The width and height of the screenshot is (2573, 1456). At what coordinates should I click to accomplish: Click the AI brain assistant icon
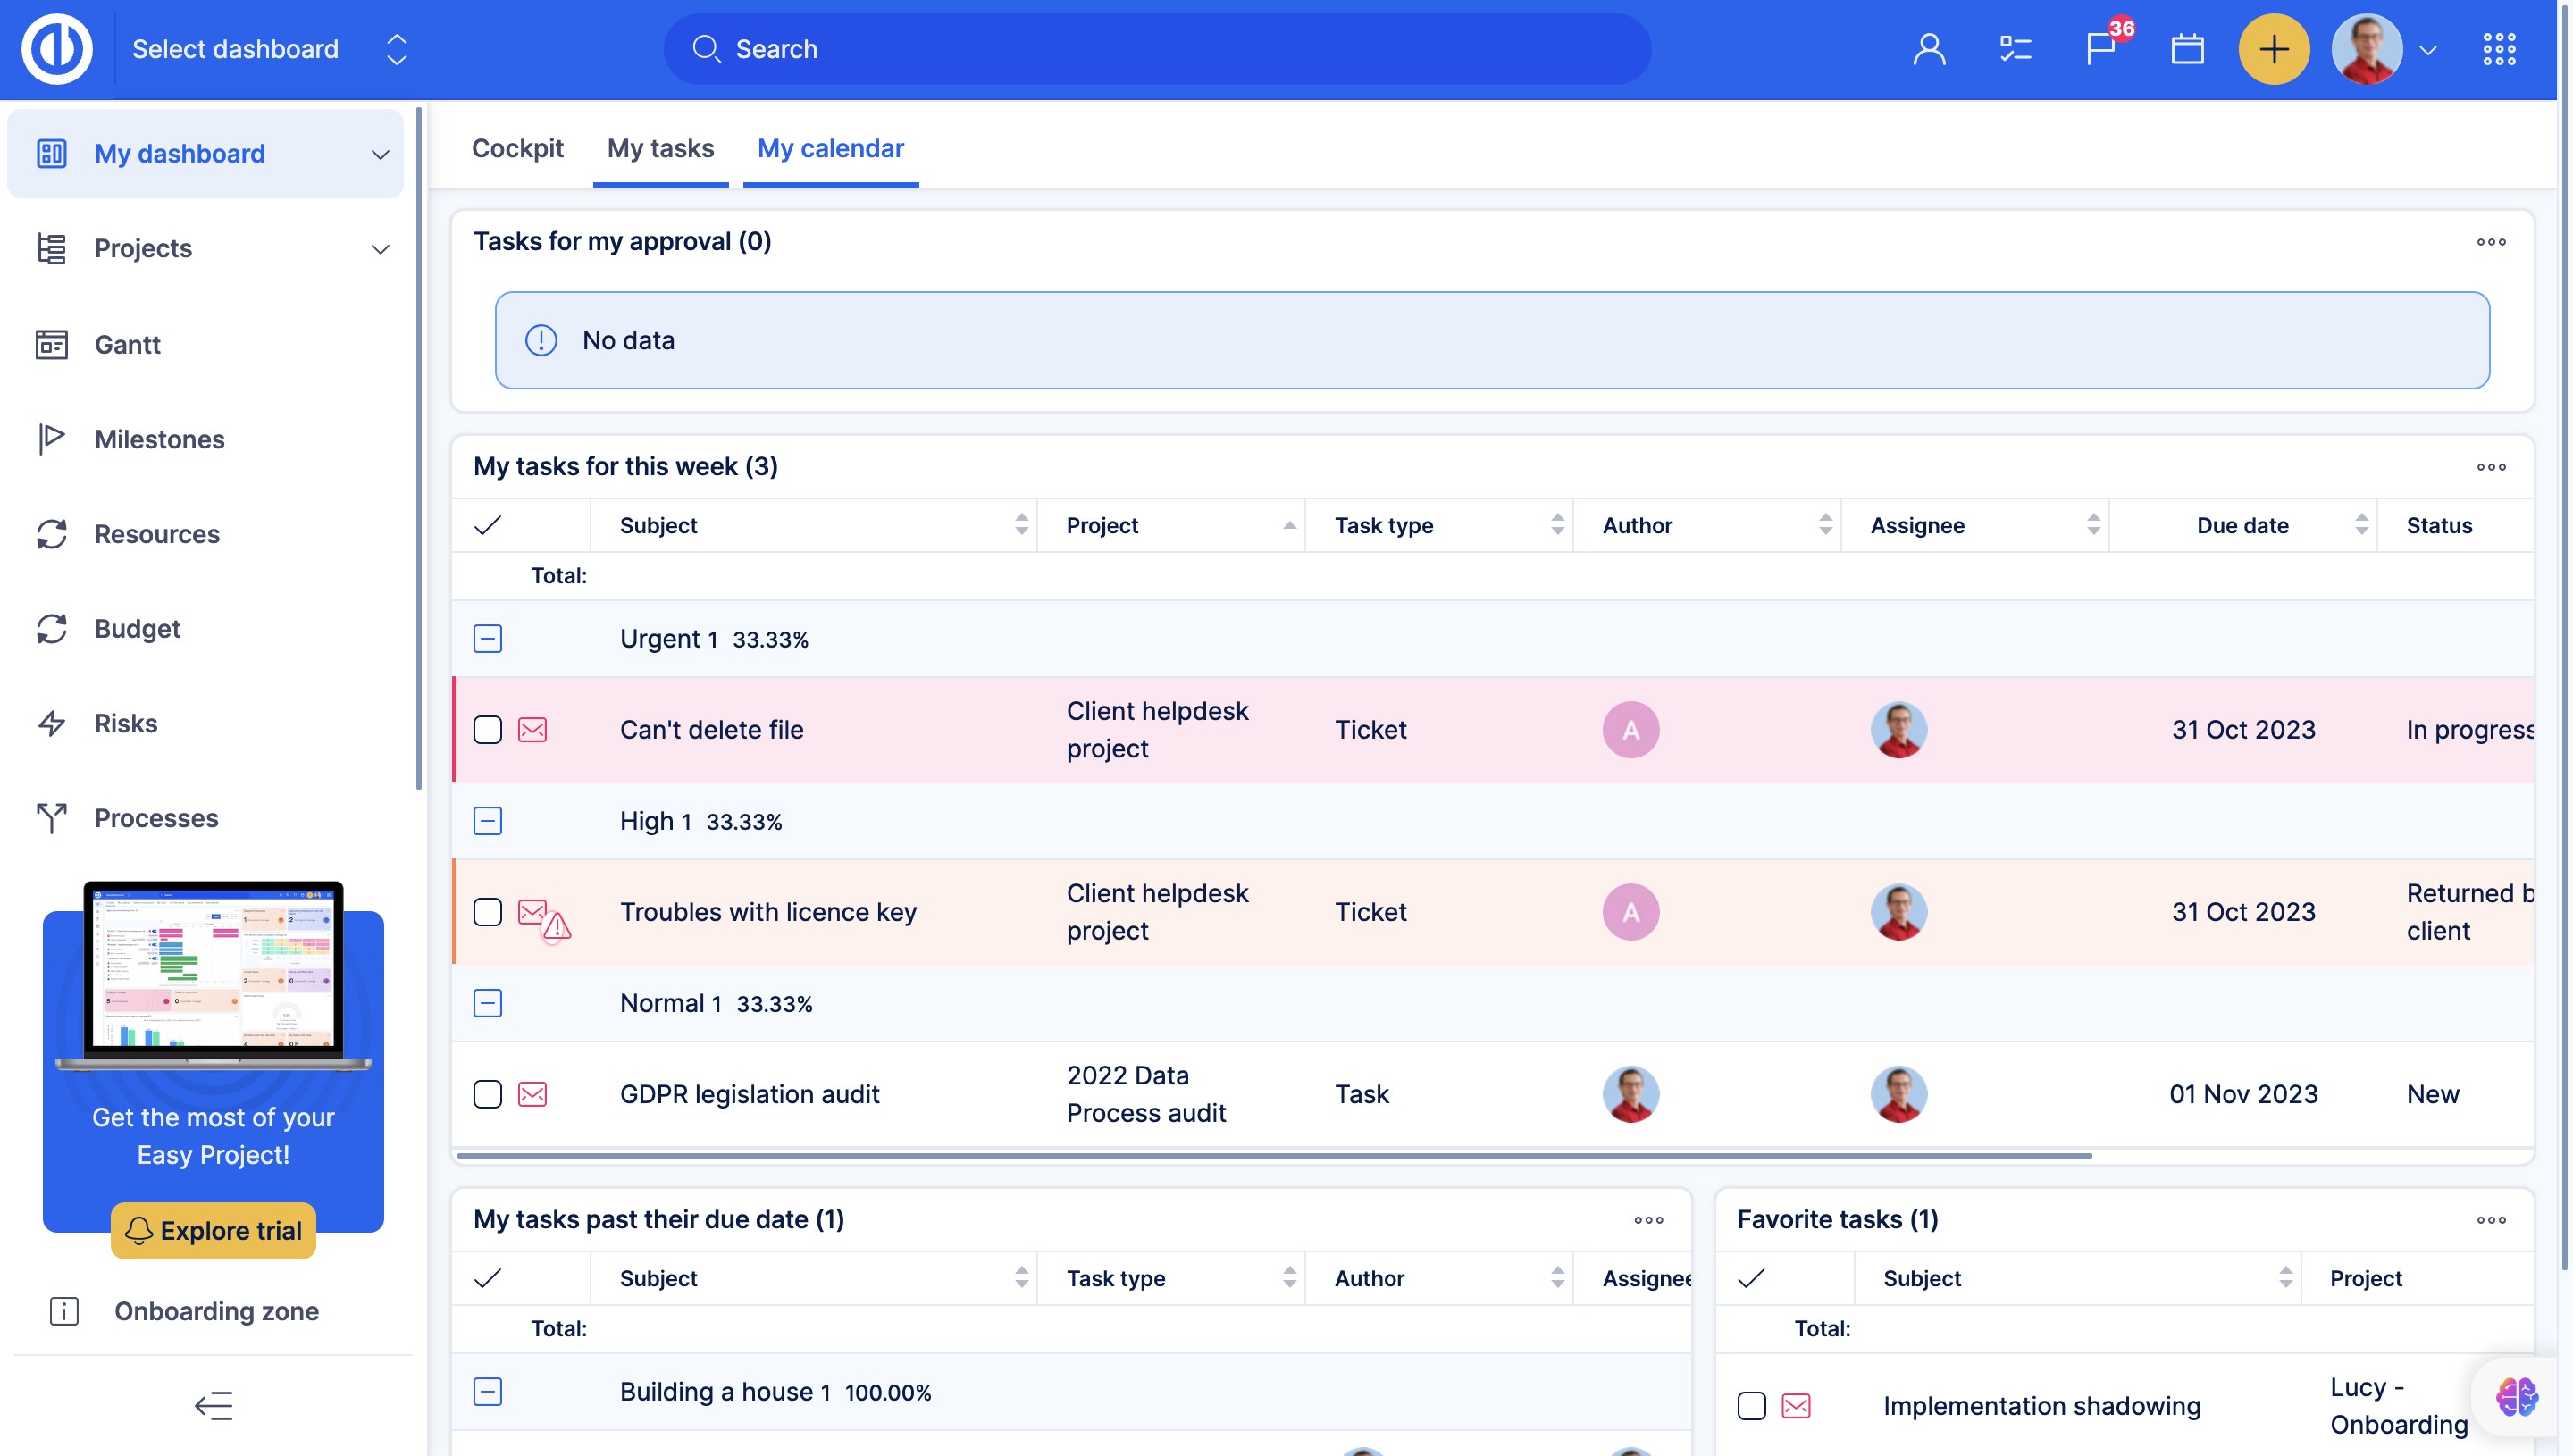2515,1397
